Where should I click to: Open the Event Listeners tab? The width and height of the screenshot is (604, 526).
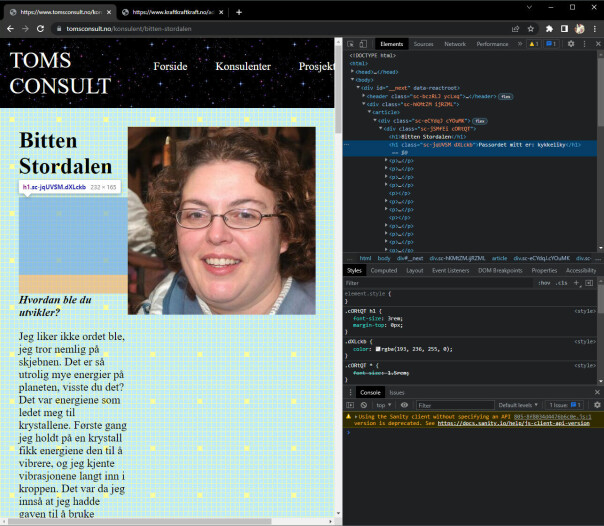coord(450,270)
